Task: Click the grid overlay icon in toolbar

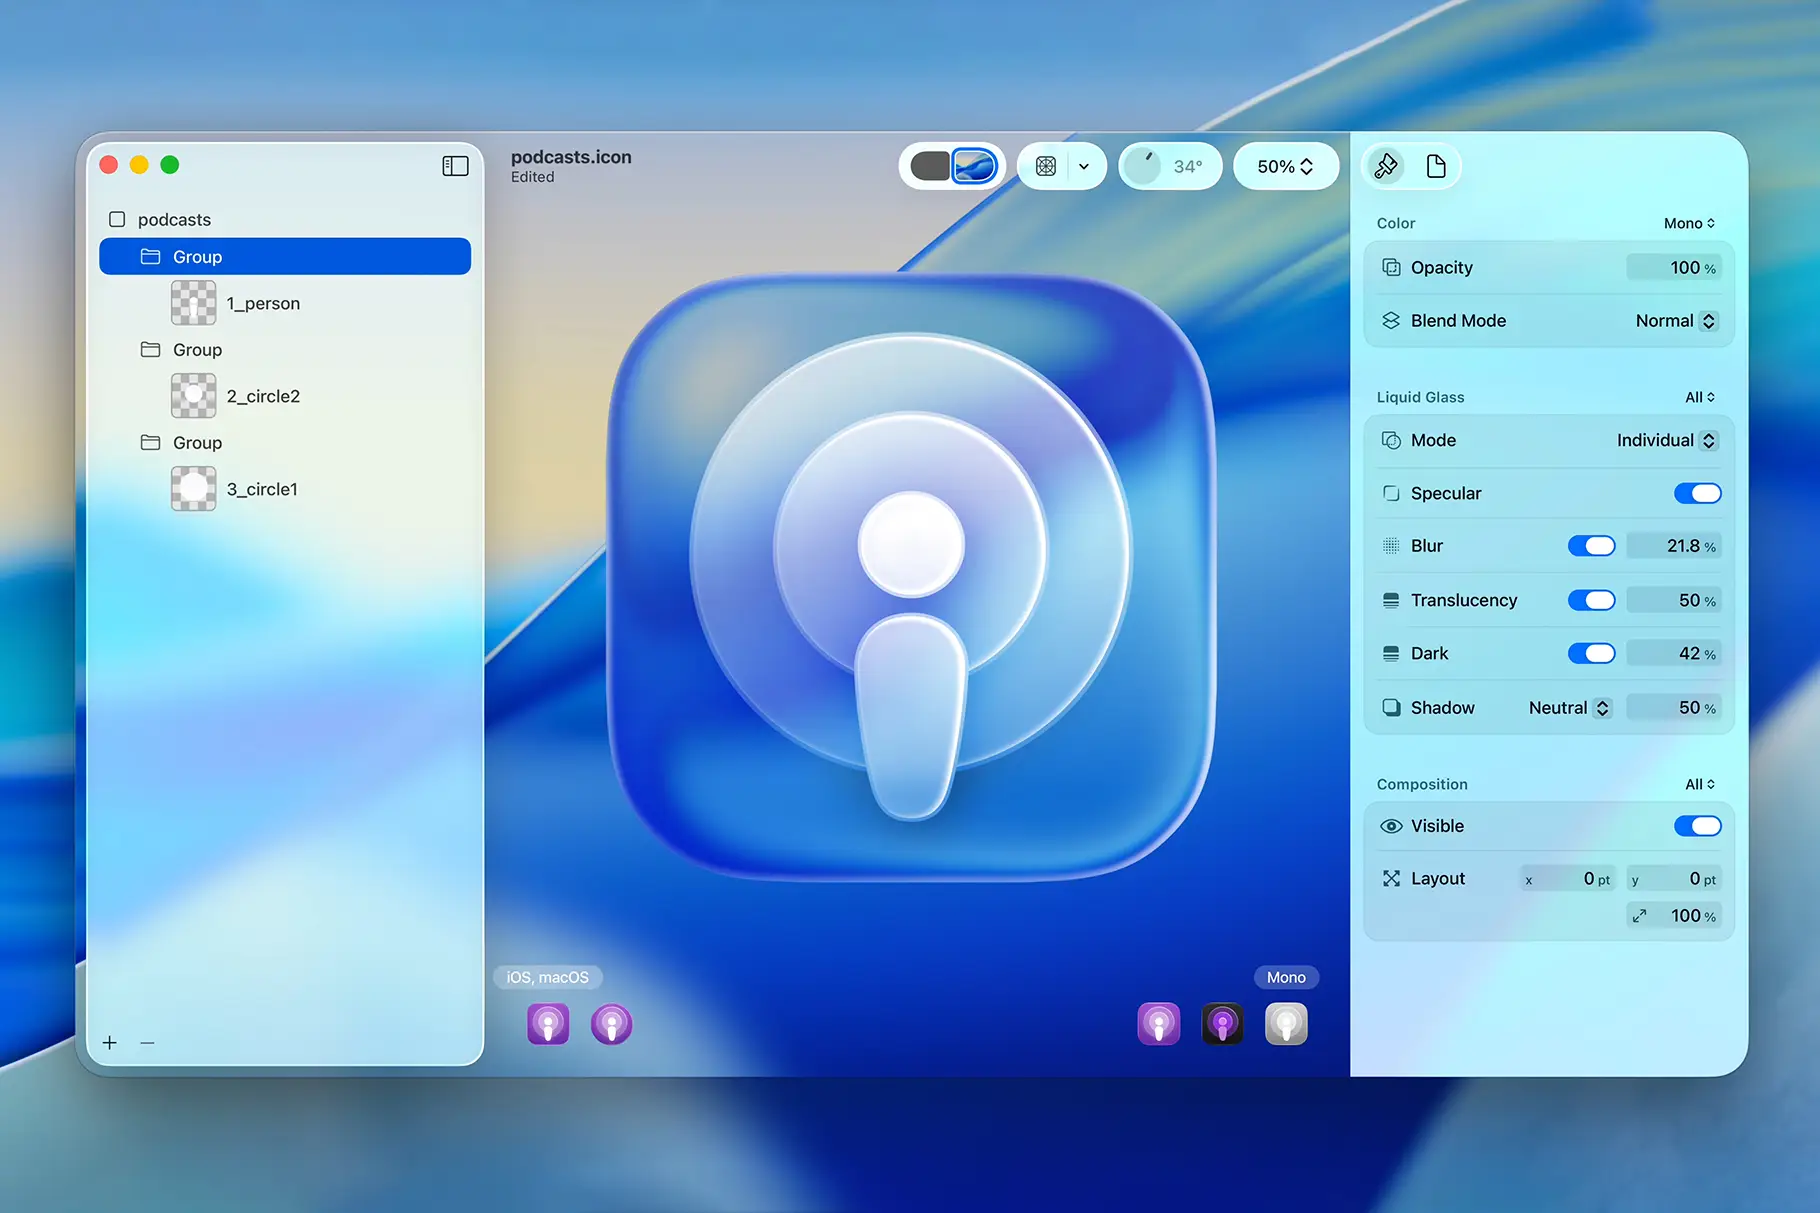Action: [x=1046, y=166]
